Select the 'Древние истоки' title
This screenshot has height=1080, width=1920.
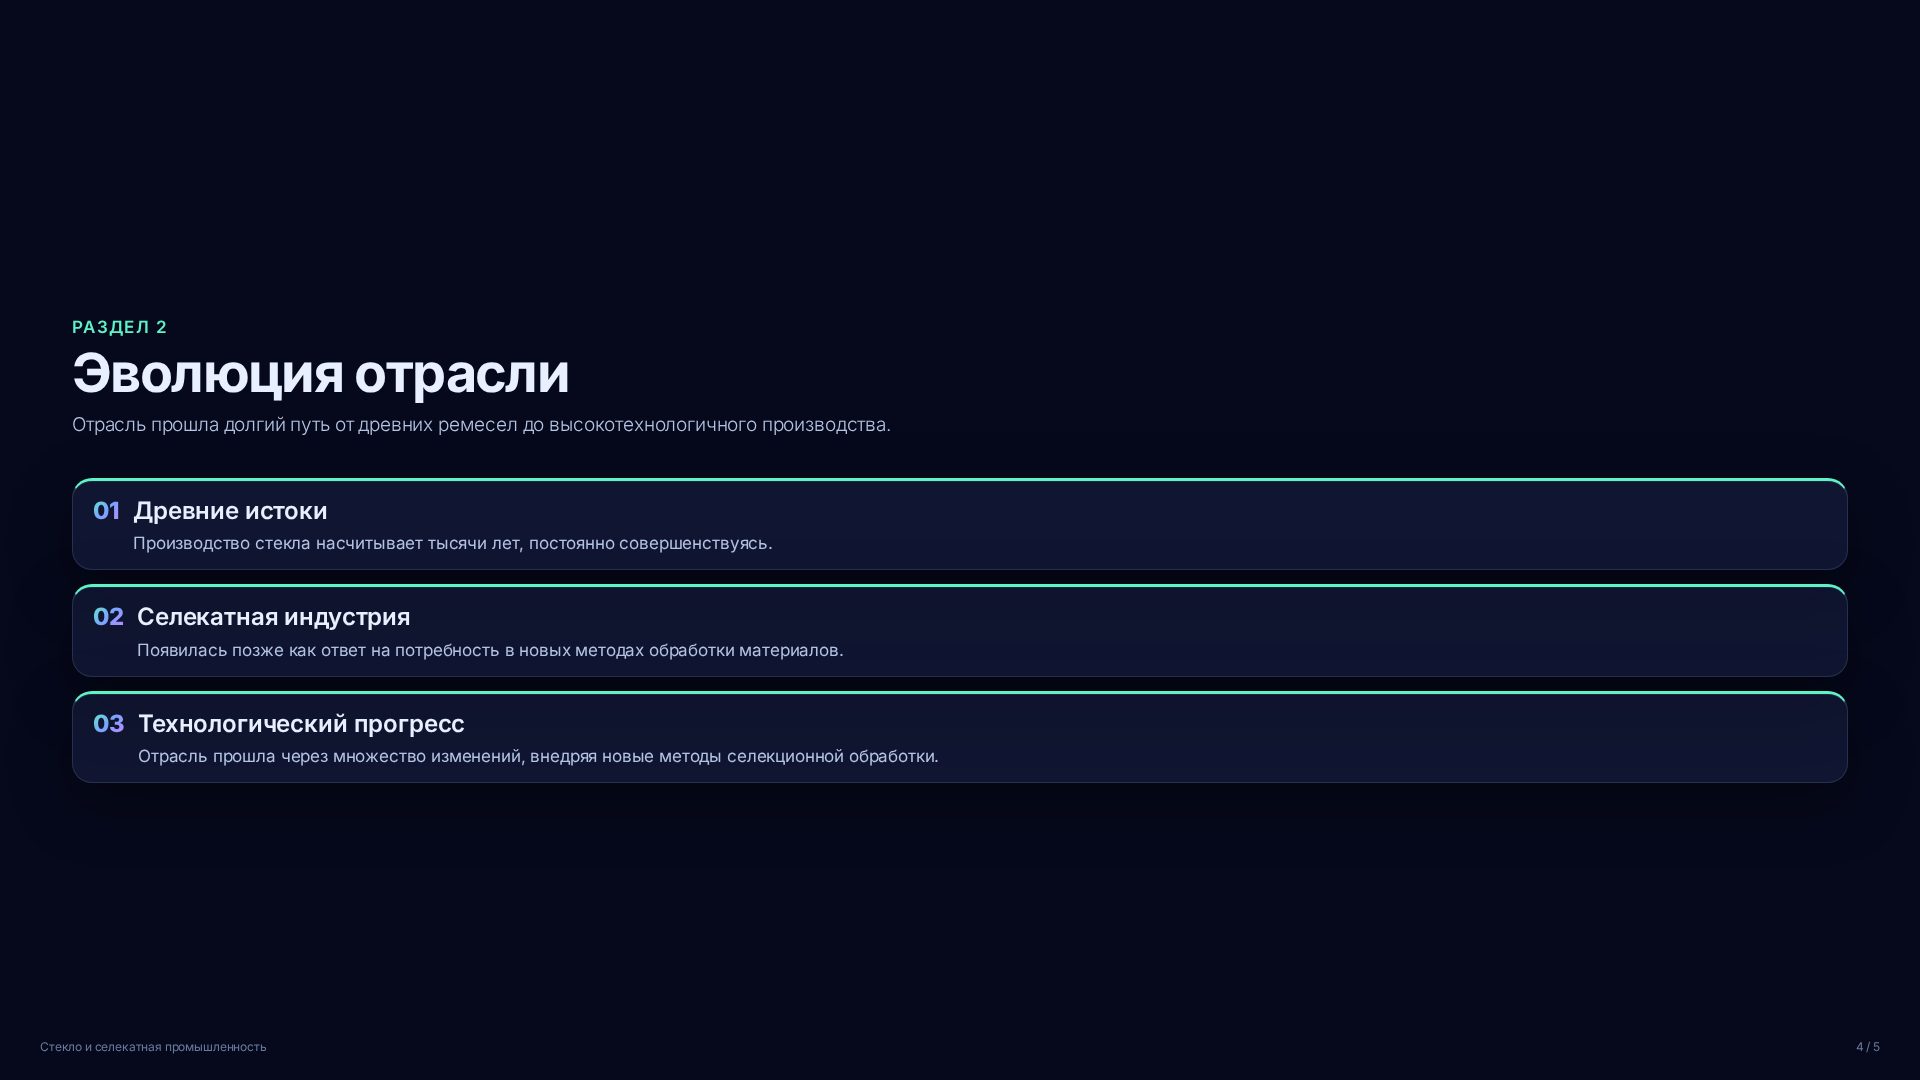click(x=230, y=511)
